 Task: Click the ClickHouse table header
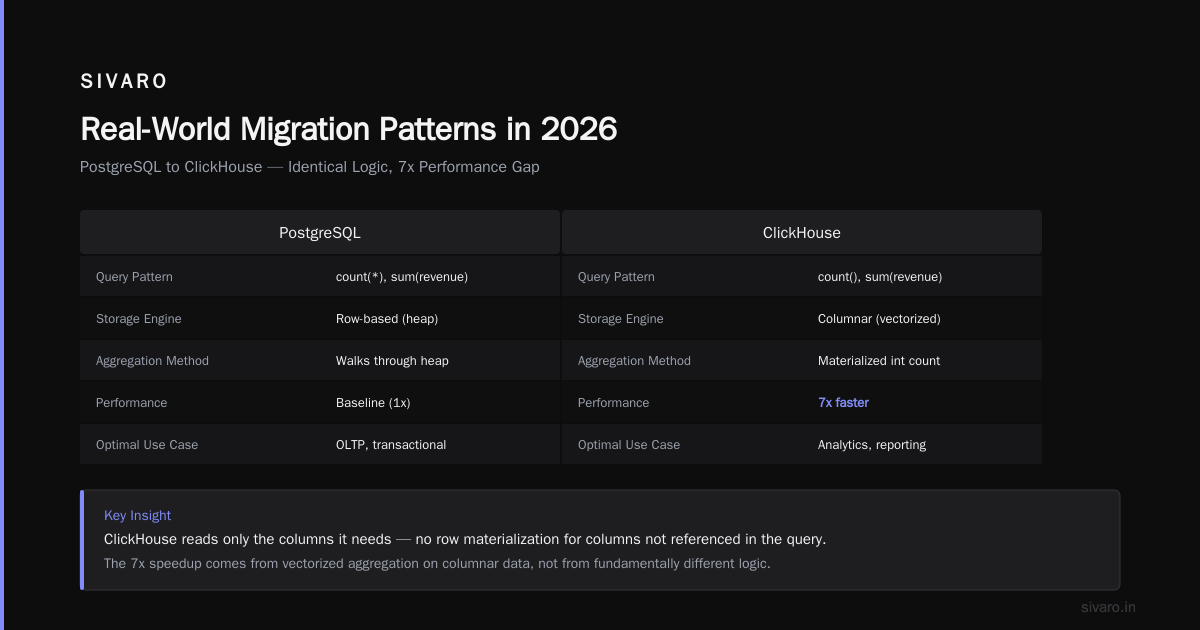(802, 232)
